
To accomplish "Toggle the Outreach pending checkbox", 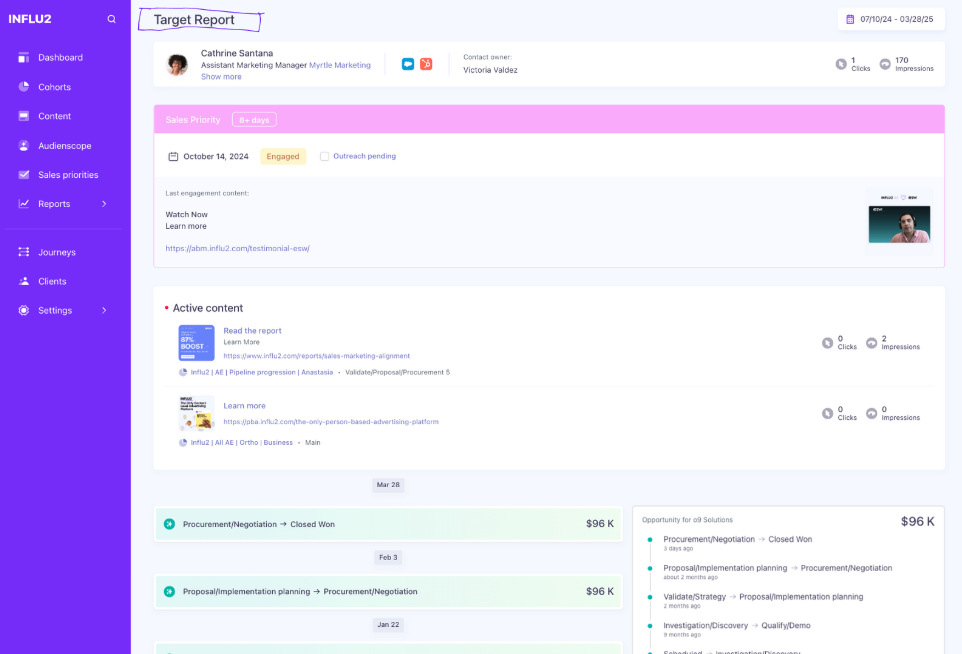I will (325, 156).
